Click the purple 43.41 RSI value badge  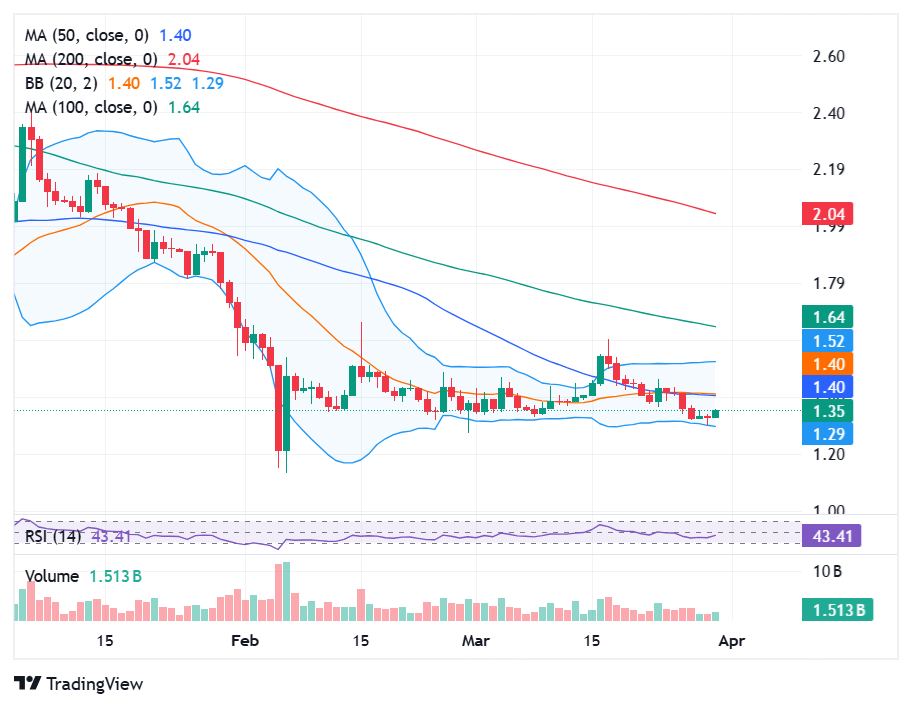click(x=833, y=537)
